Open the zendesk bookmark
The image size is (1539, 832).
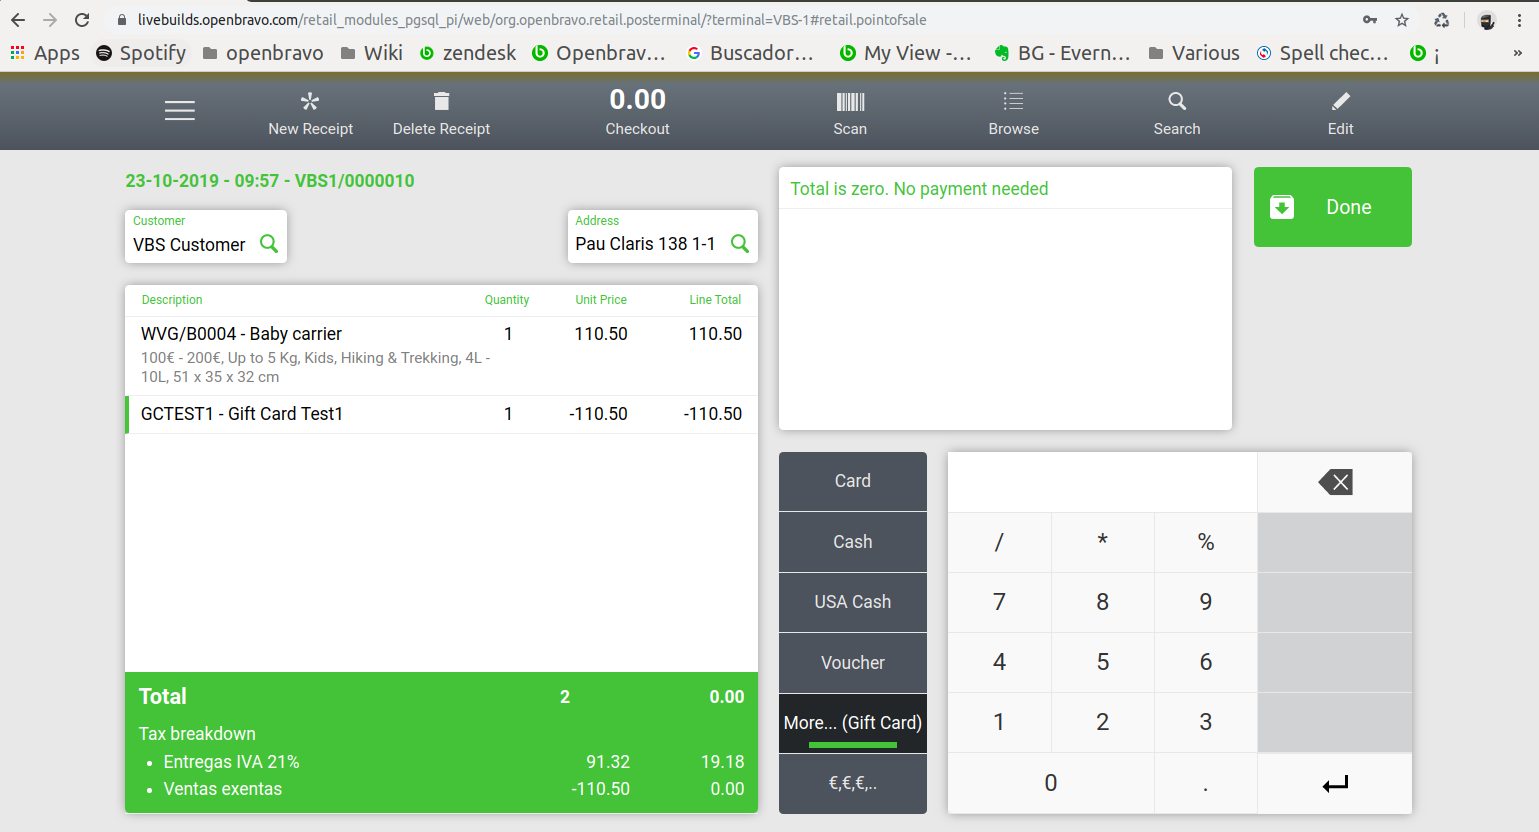coord(468,53)
